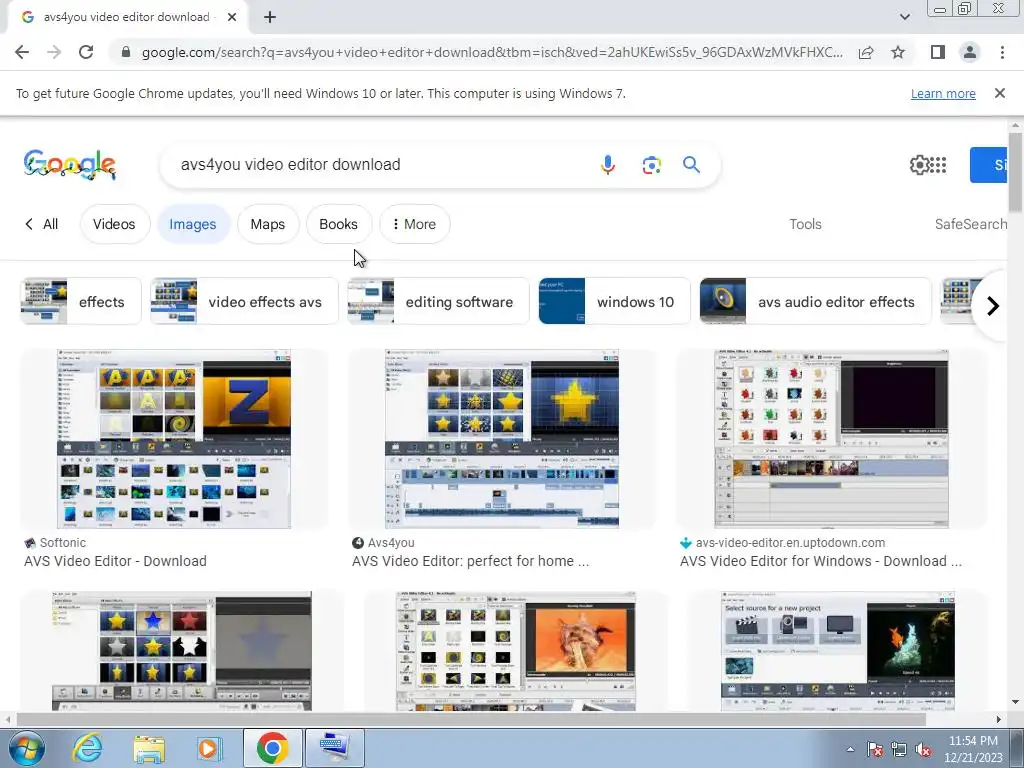The width and height of the screenshot is (1024, 768).
Task: Click Learn more about Chrome updates
Action: tap(943, 93)
